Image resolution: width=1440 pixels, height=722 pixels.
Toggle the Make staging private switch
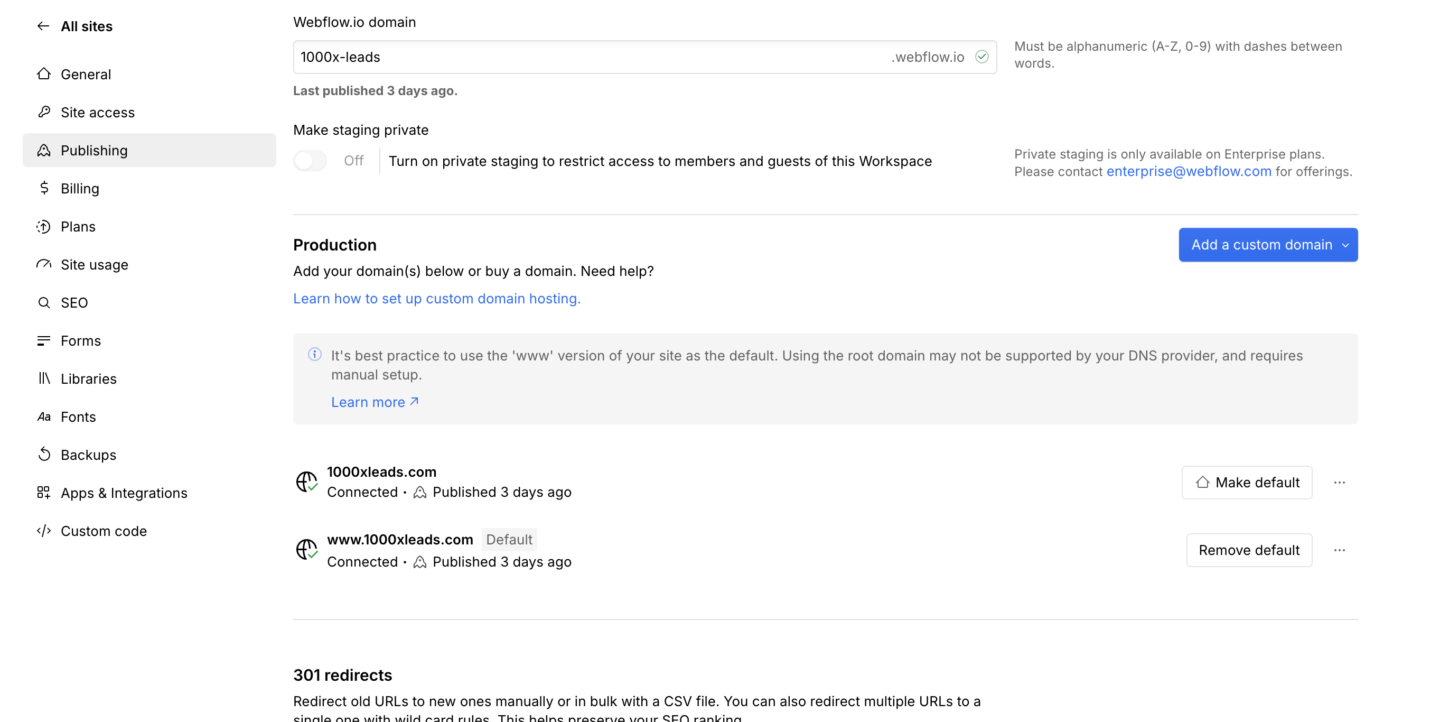click(x=310, y=161)
